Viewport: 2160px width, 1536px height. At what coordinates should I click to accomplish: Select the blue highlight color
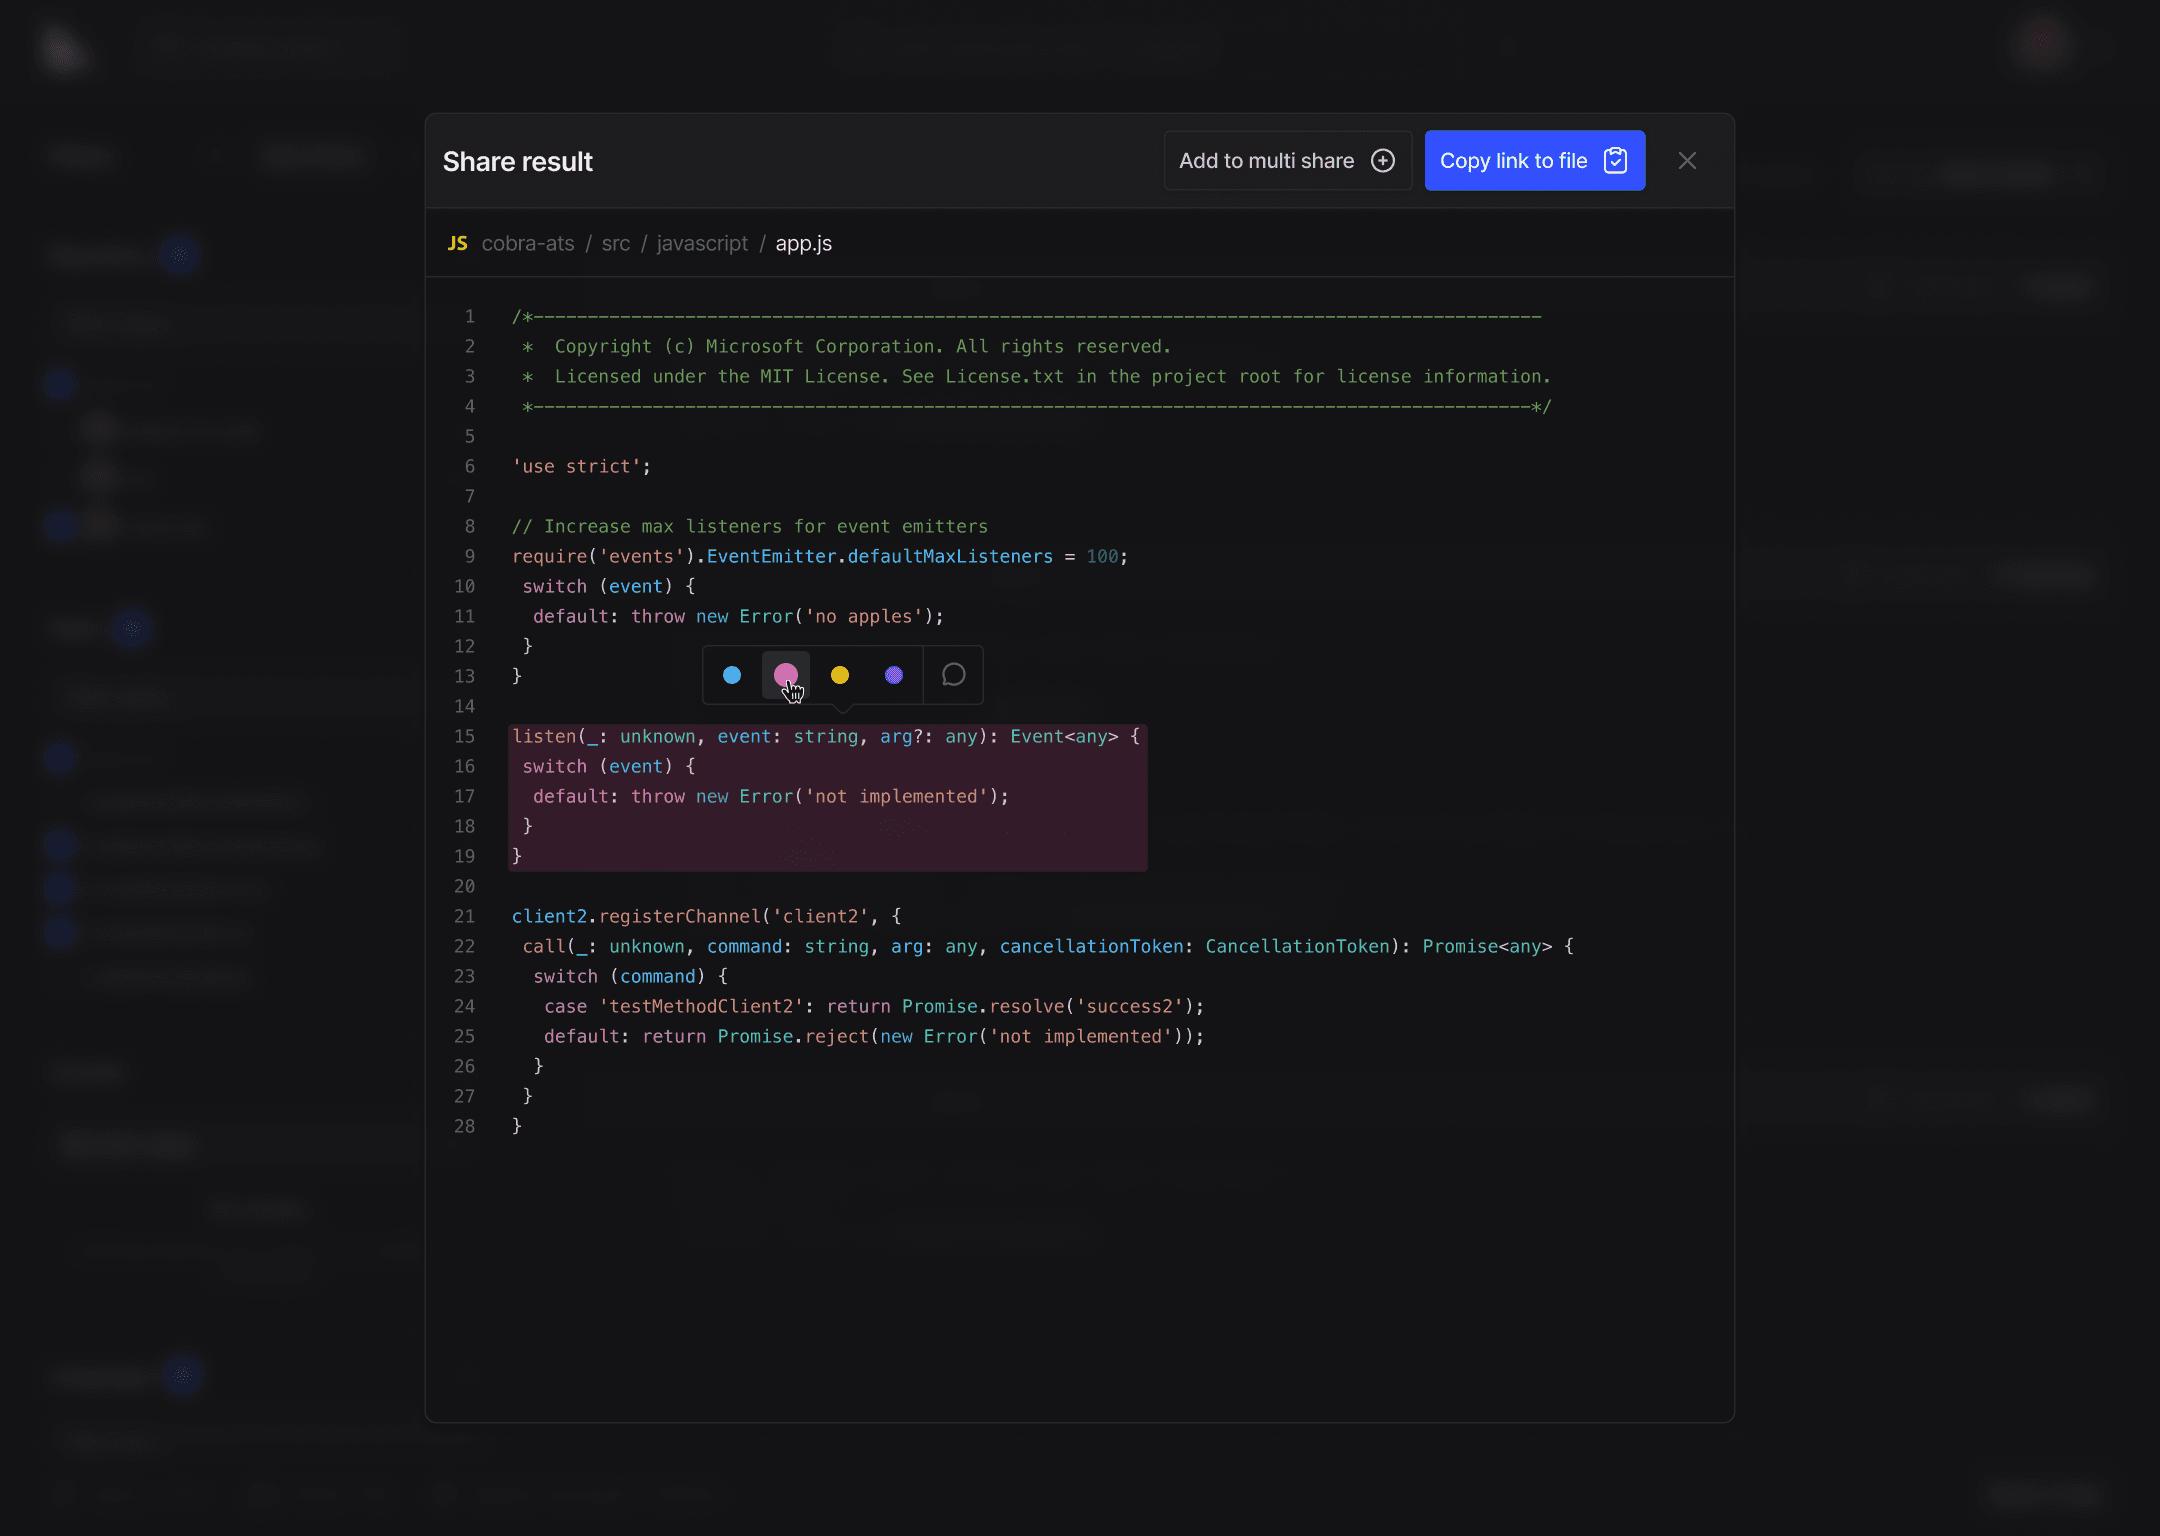point(732,675)
